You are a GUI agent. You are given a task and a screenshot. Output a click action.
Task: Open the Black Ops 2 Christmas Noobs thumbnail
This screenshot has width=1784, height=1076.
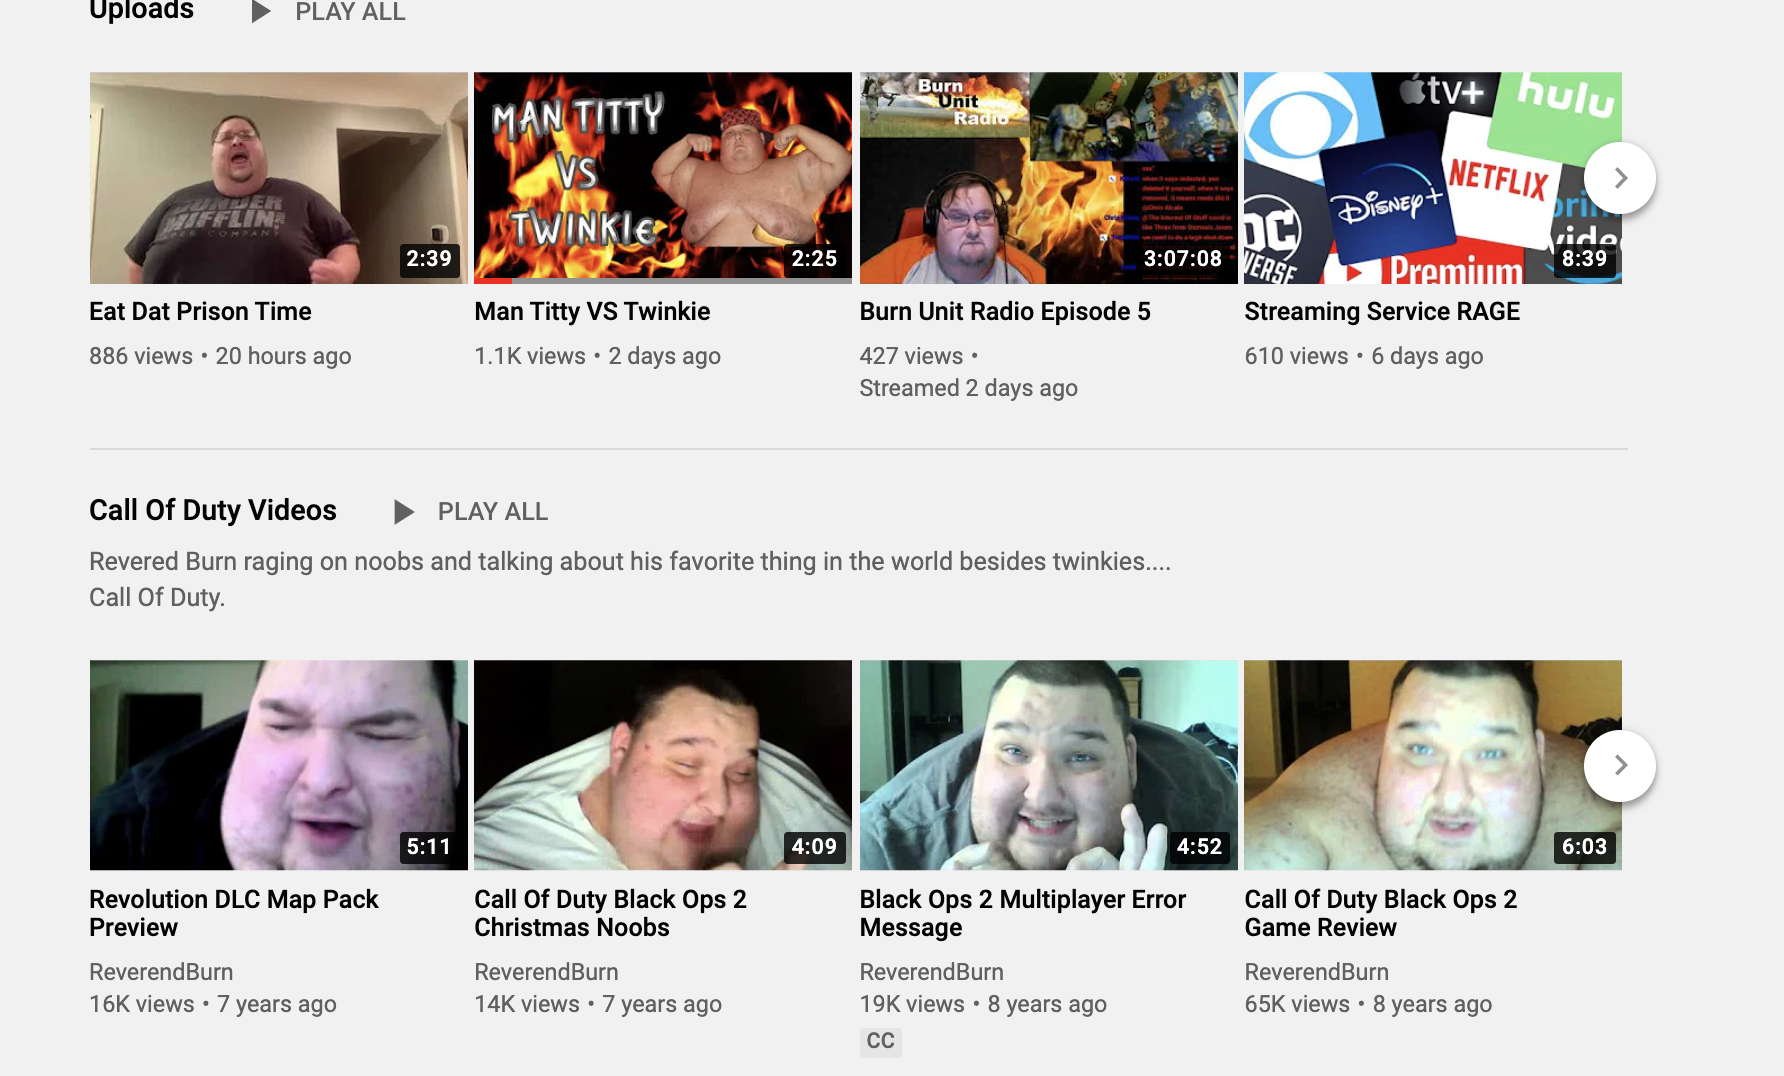click(663, 765)
